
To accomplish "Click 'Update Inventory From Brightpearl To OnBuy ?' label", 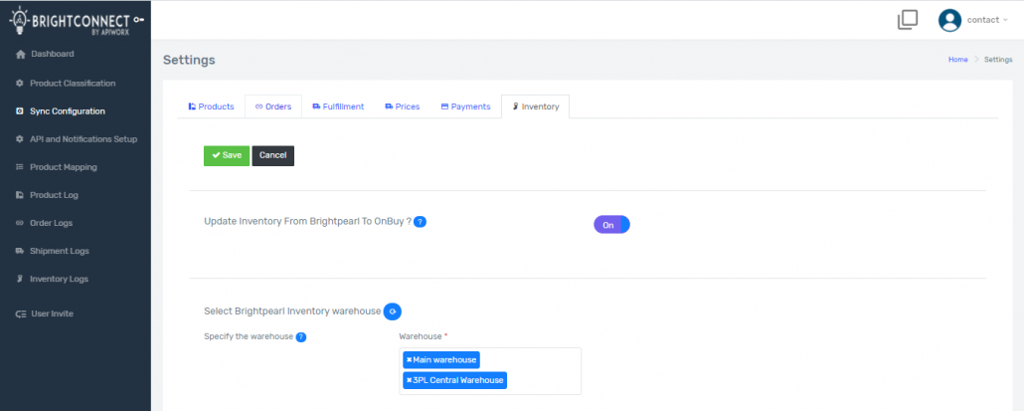I will coord(308,222).
